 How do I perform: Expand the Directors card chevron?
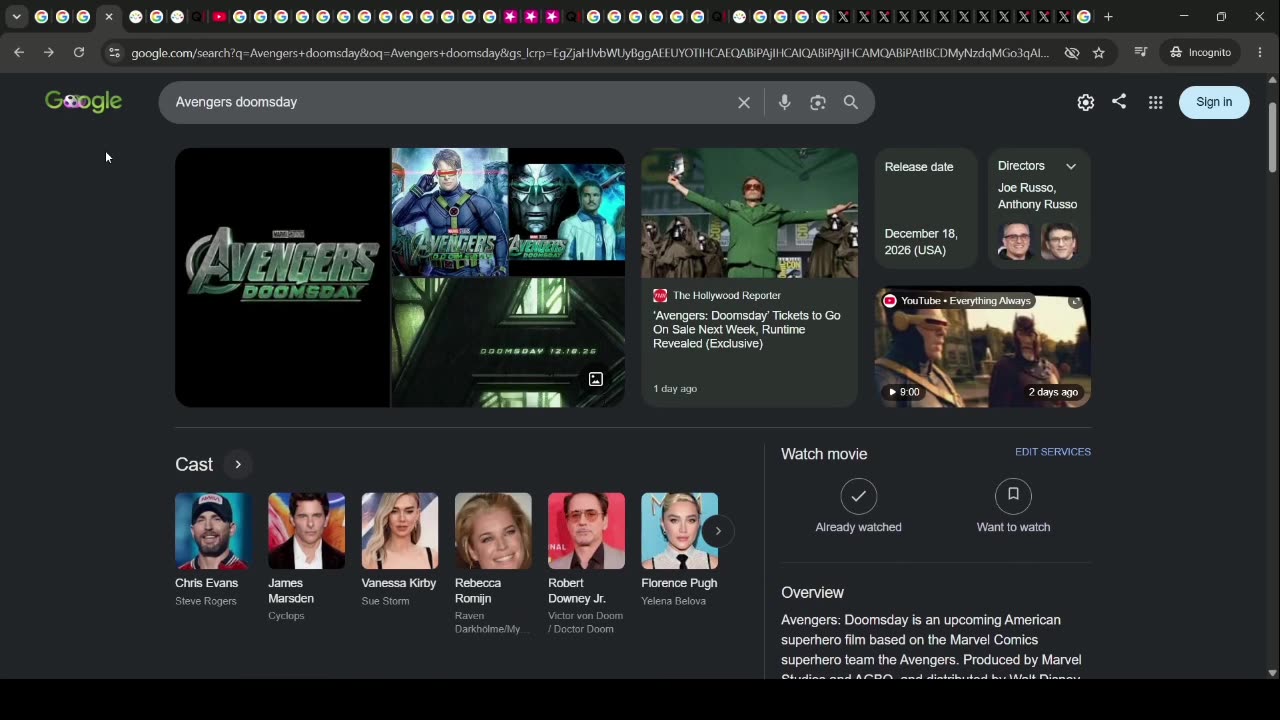point(1071,166)
